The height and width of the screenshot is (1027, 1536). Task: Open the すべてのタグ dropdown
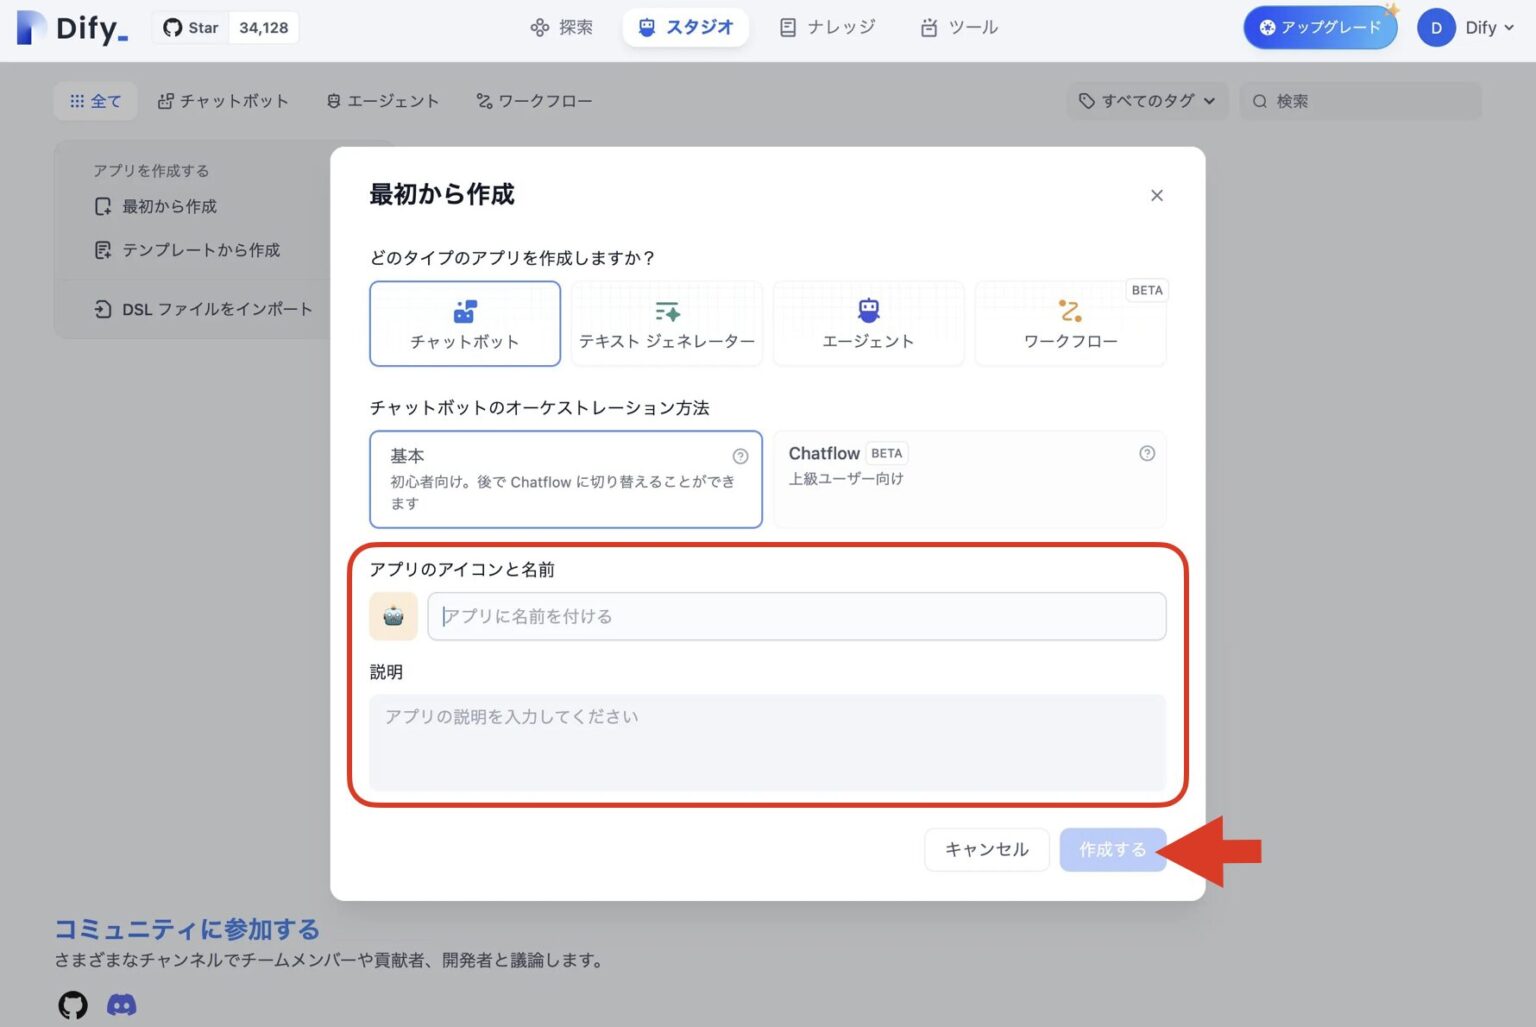point(1146,100)
